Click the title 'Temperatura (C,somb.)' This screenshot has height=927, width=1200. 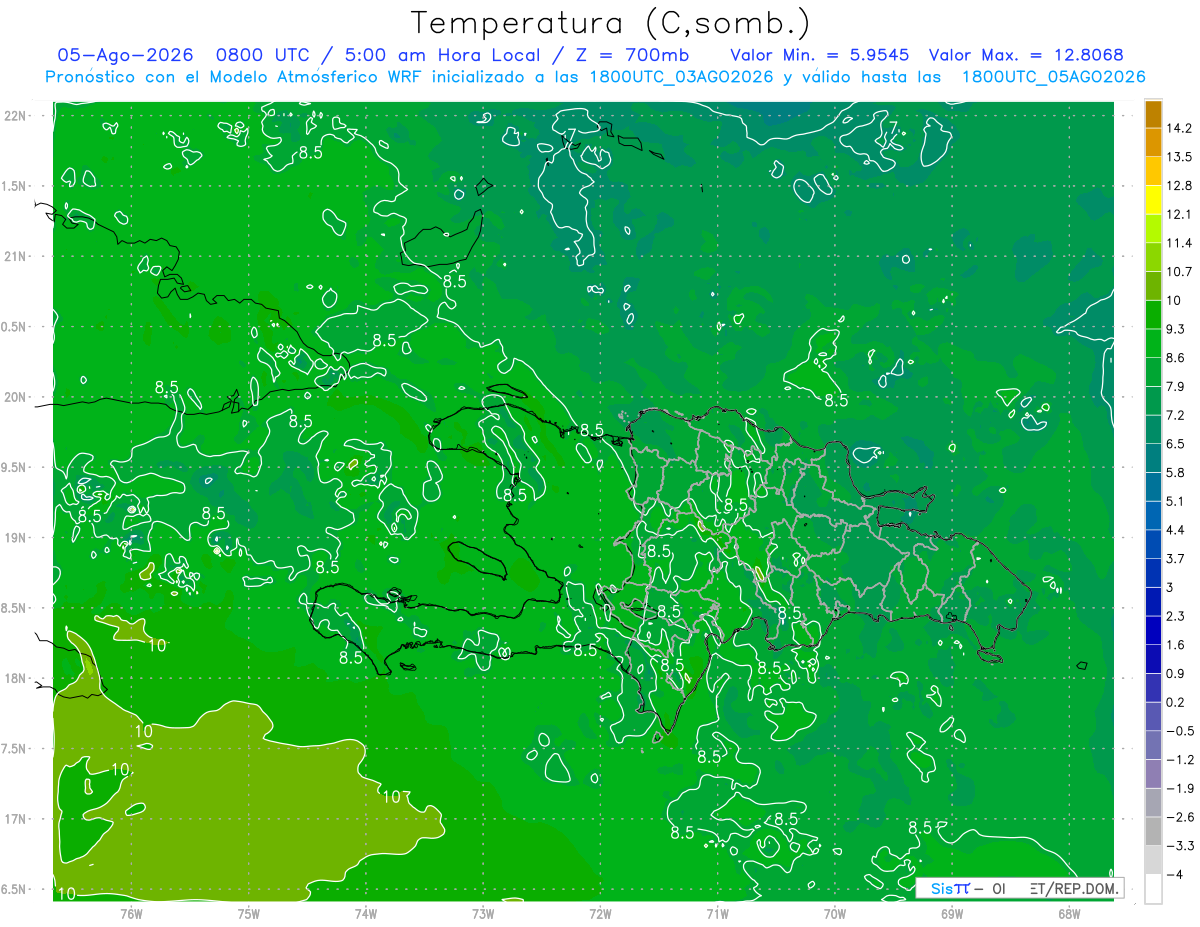pos(610,23)
